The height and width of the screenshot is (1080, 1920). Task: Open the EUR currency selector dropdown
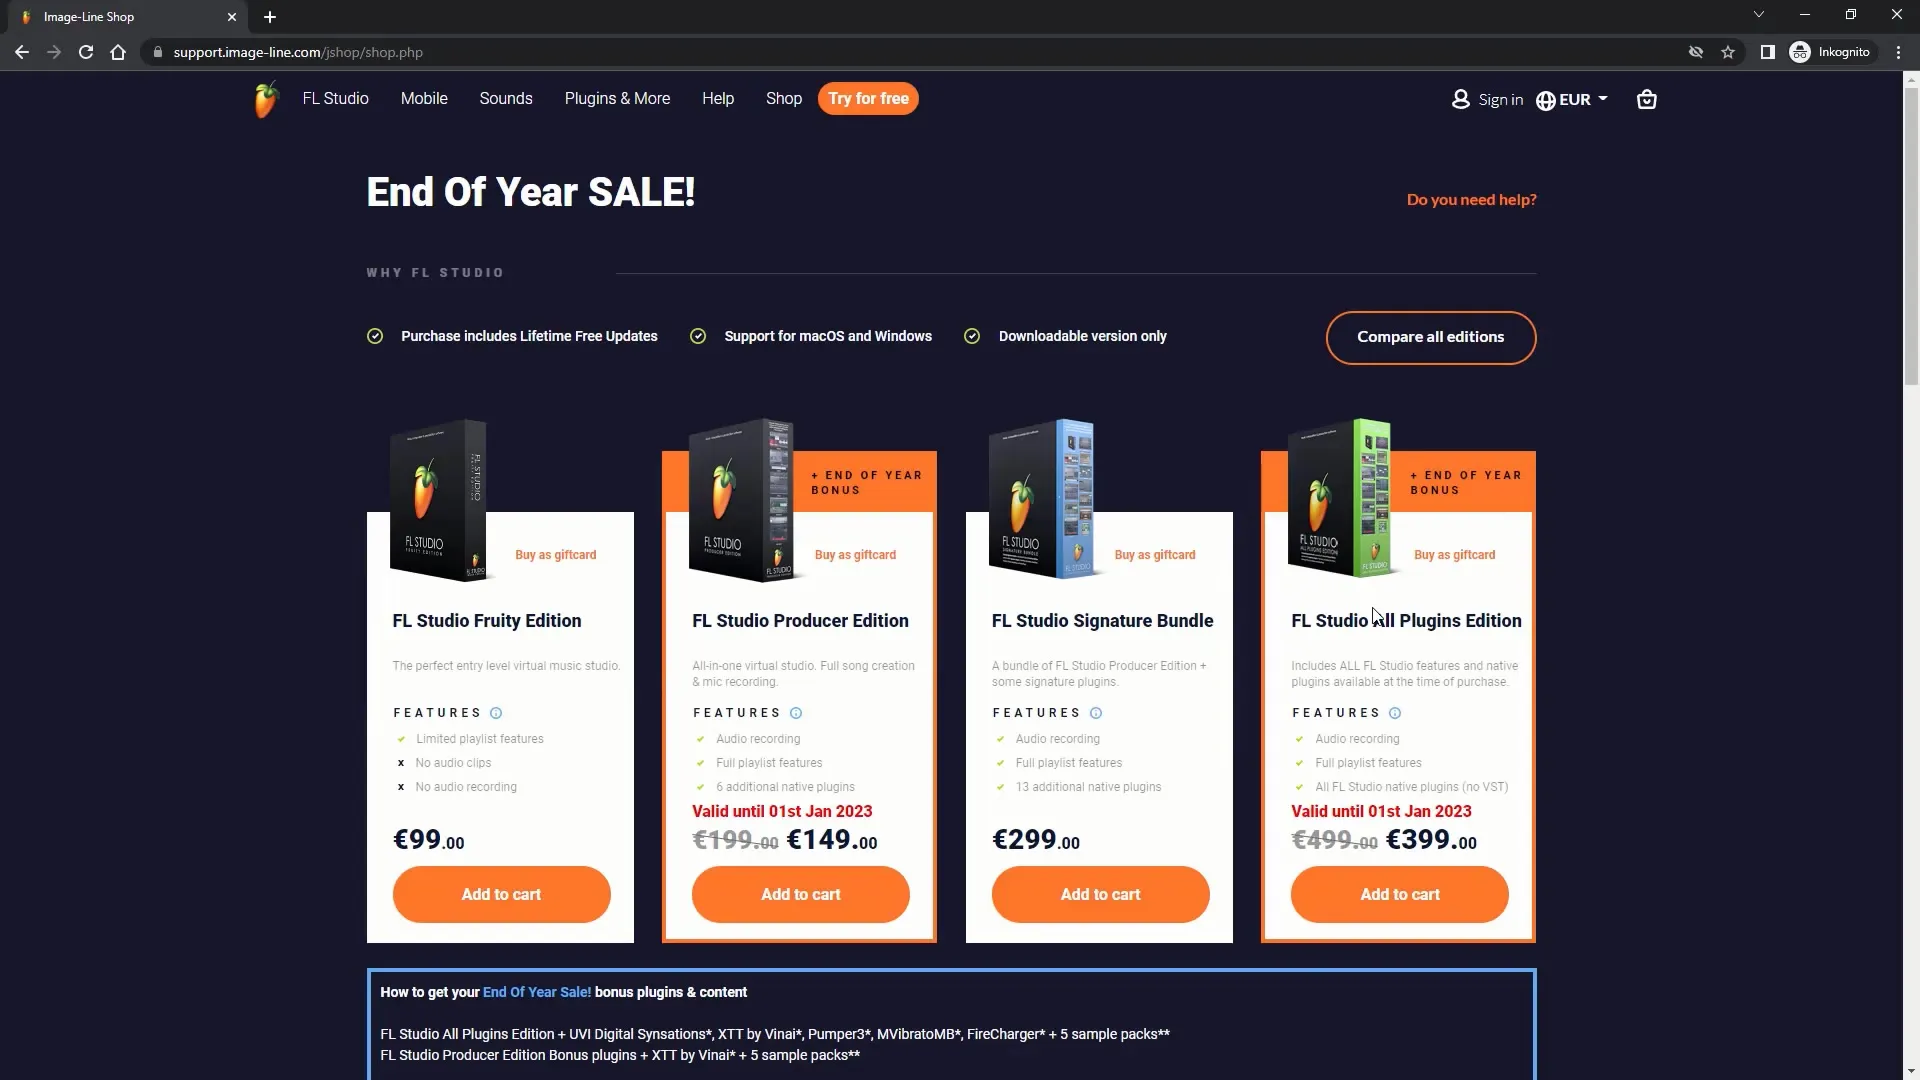pyautogui.click(x=1573, y=99)
